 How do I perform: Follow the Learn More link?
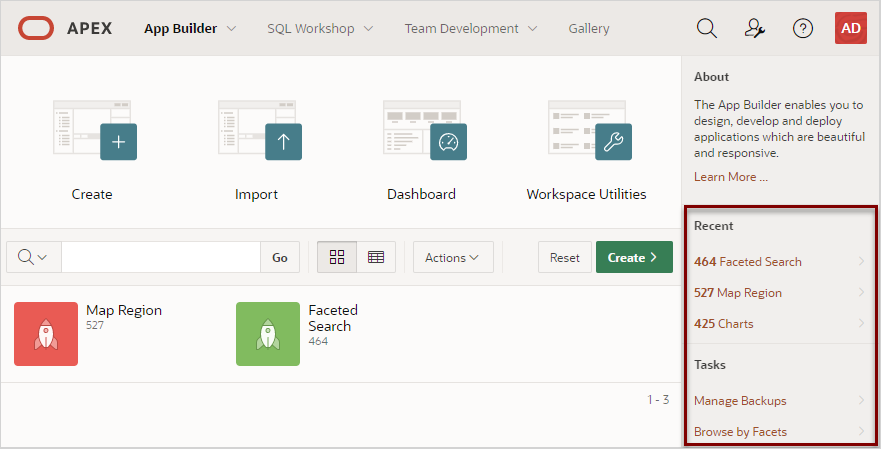point(730,177)
